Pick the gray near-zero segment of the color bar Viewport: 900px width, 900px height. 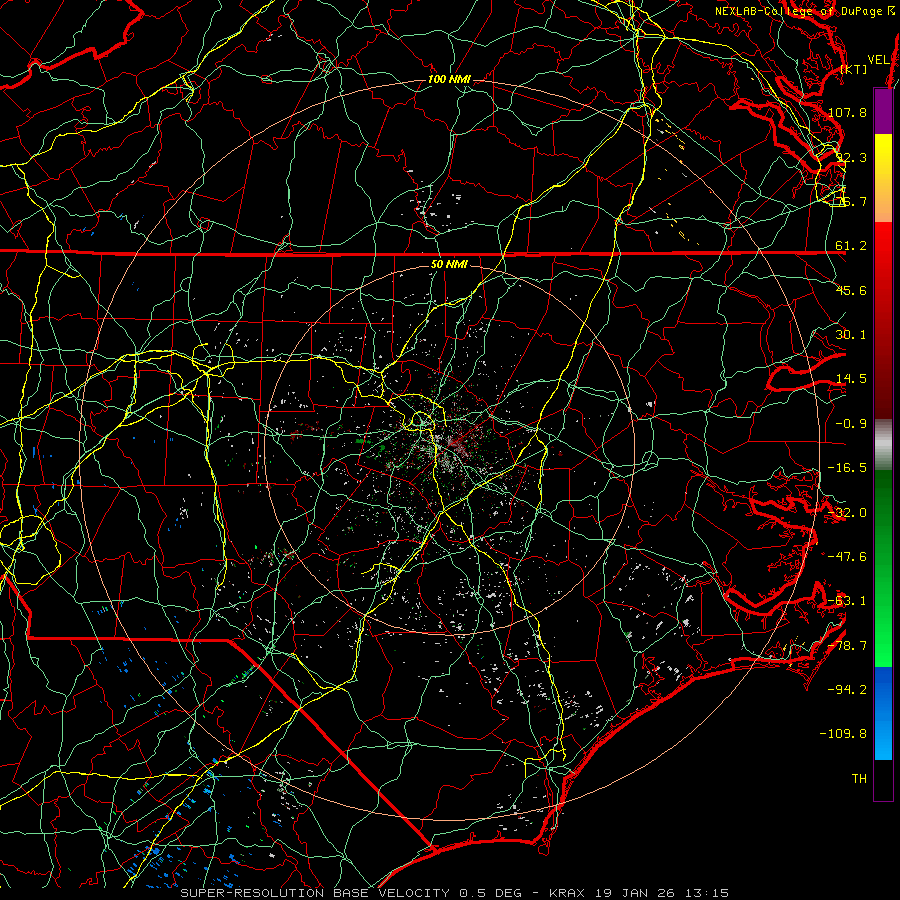pos(883,445)
